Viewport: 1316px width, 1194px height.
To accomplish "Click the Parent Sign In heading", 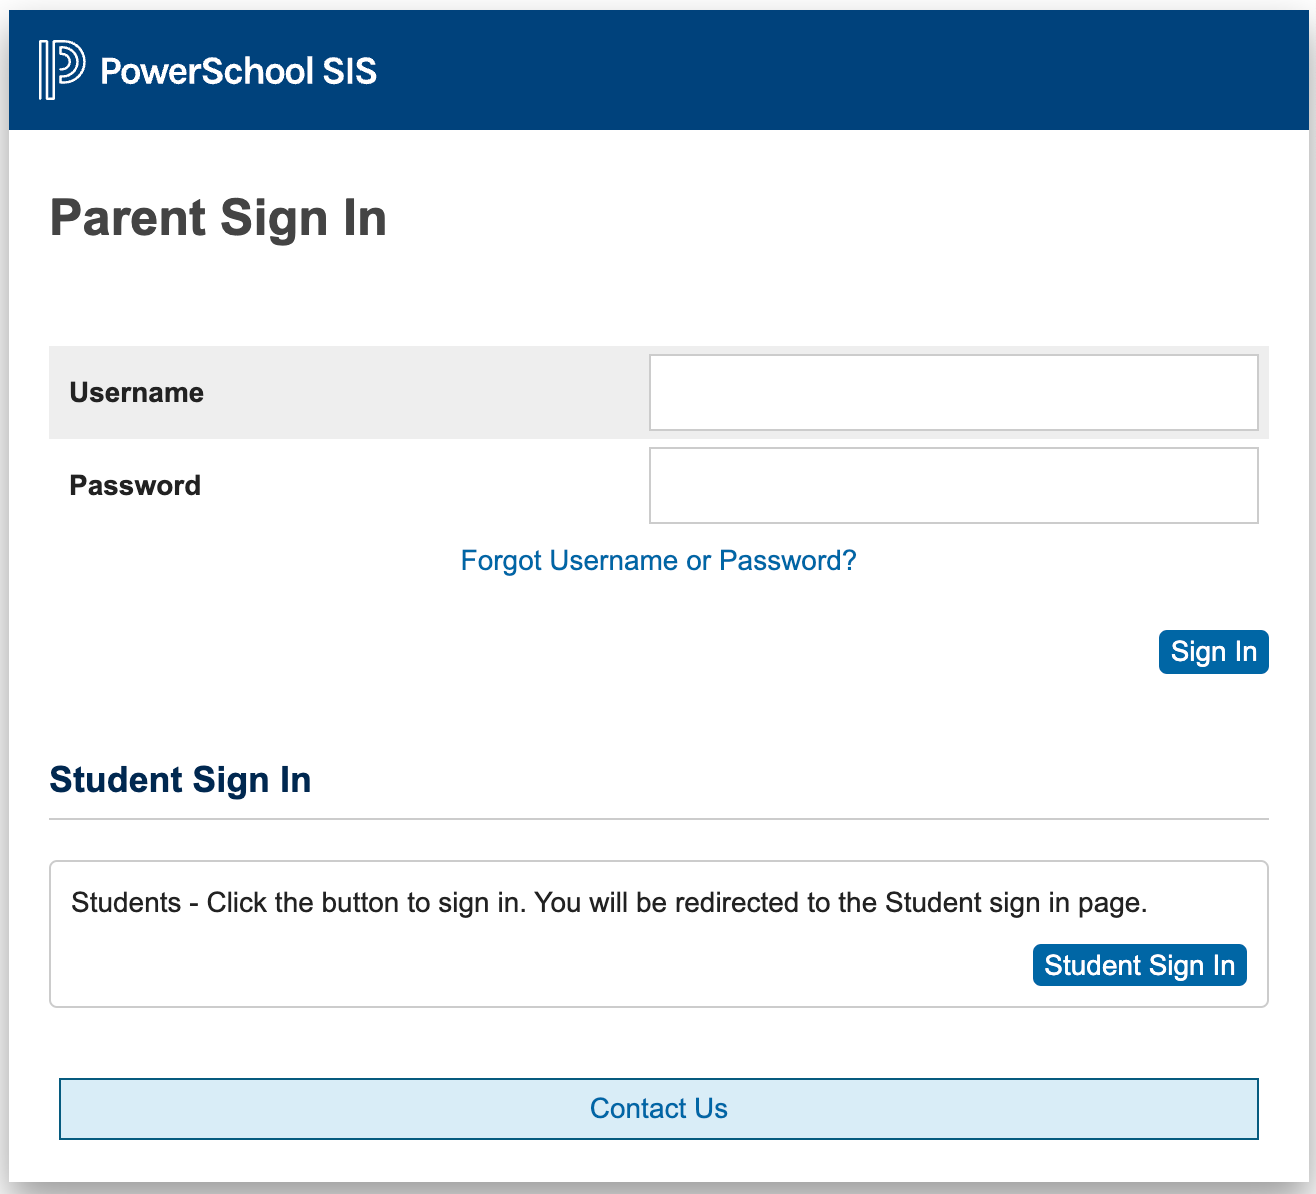I will (218, 218).
